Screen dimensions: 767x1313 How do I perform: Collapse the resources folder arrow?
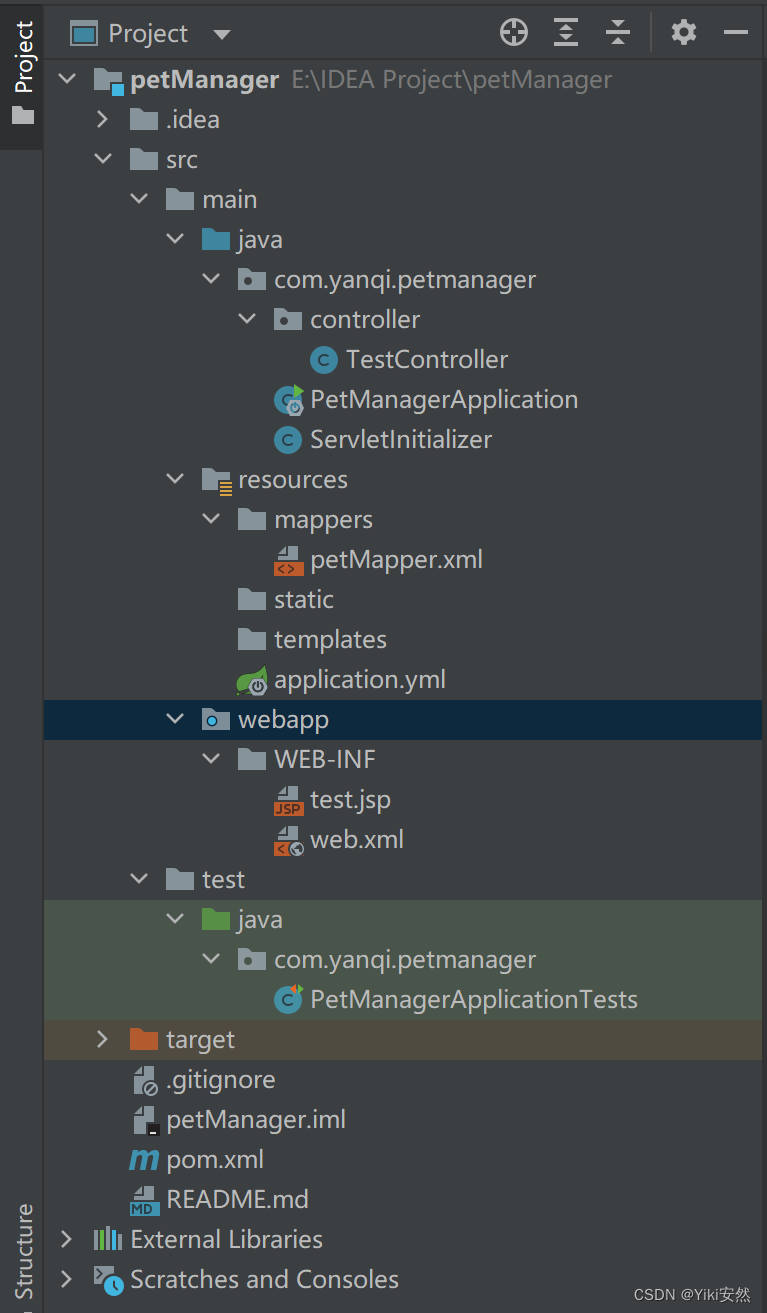pos(175,479)
